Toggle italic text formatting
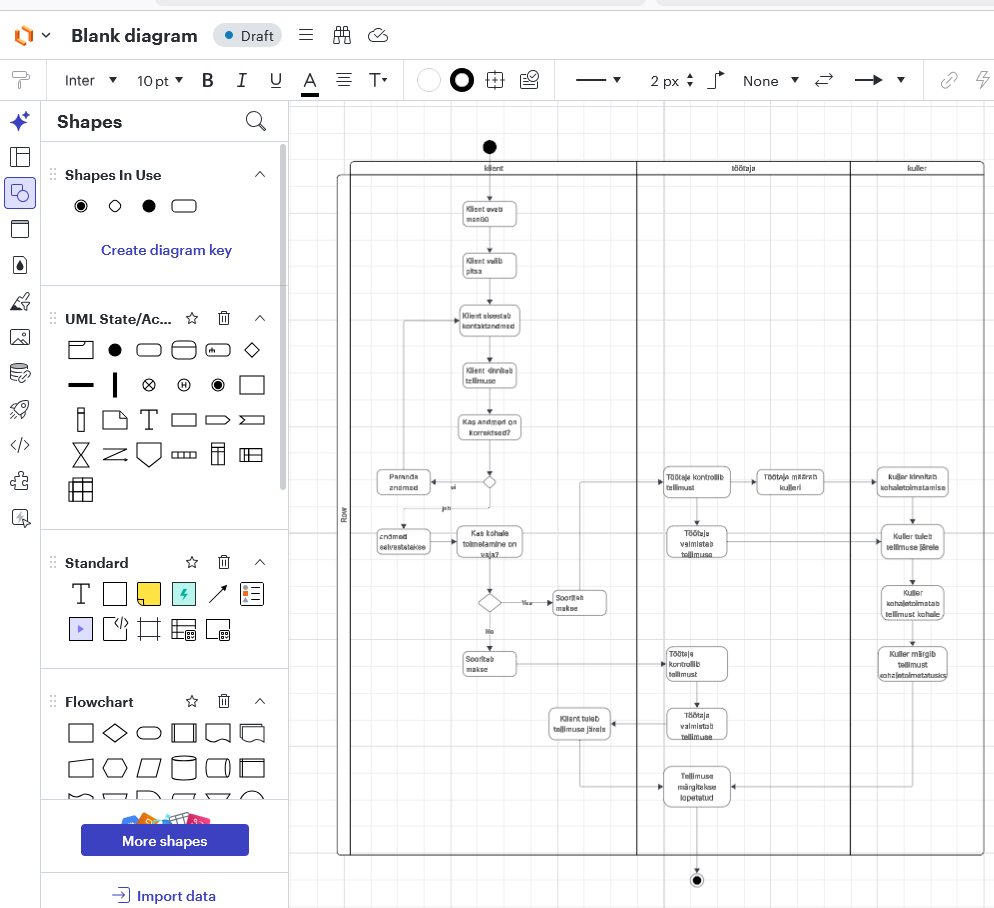 coord(241,80)
